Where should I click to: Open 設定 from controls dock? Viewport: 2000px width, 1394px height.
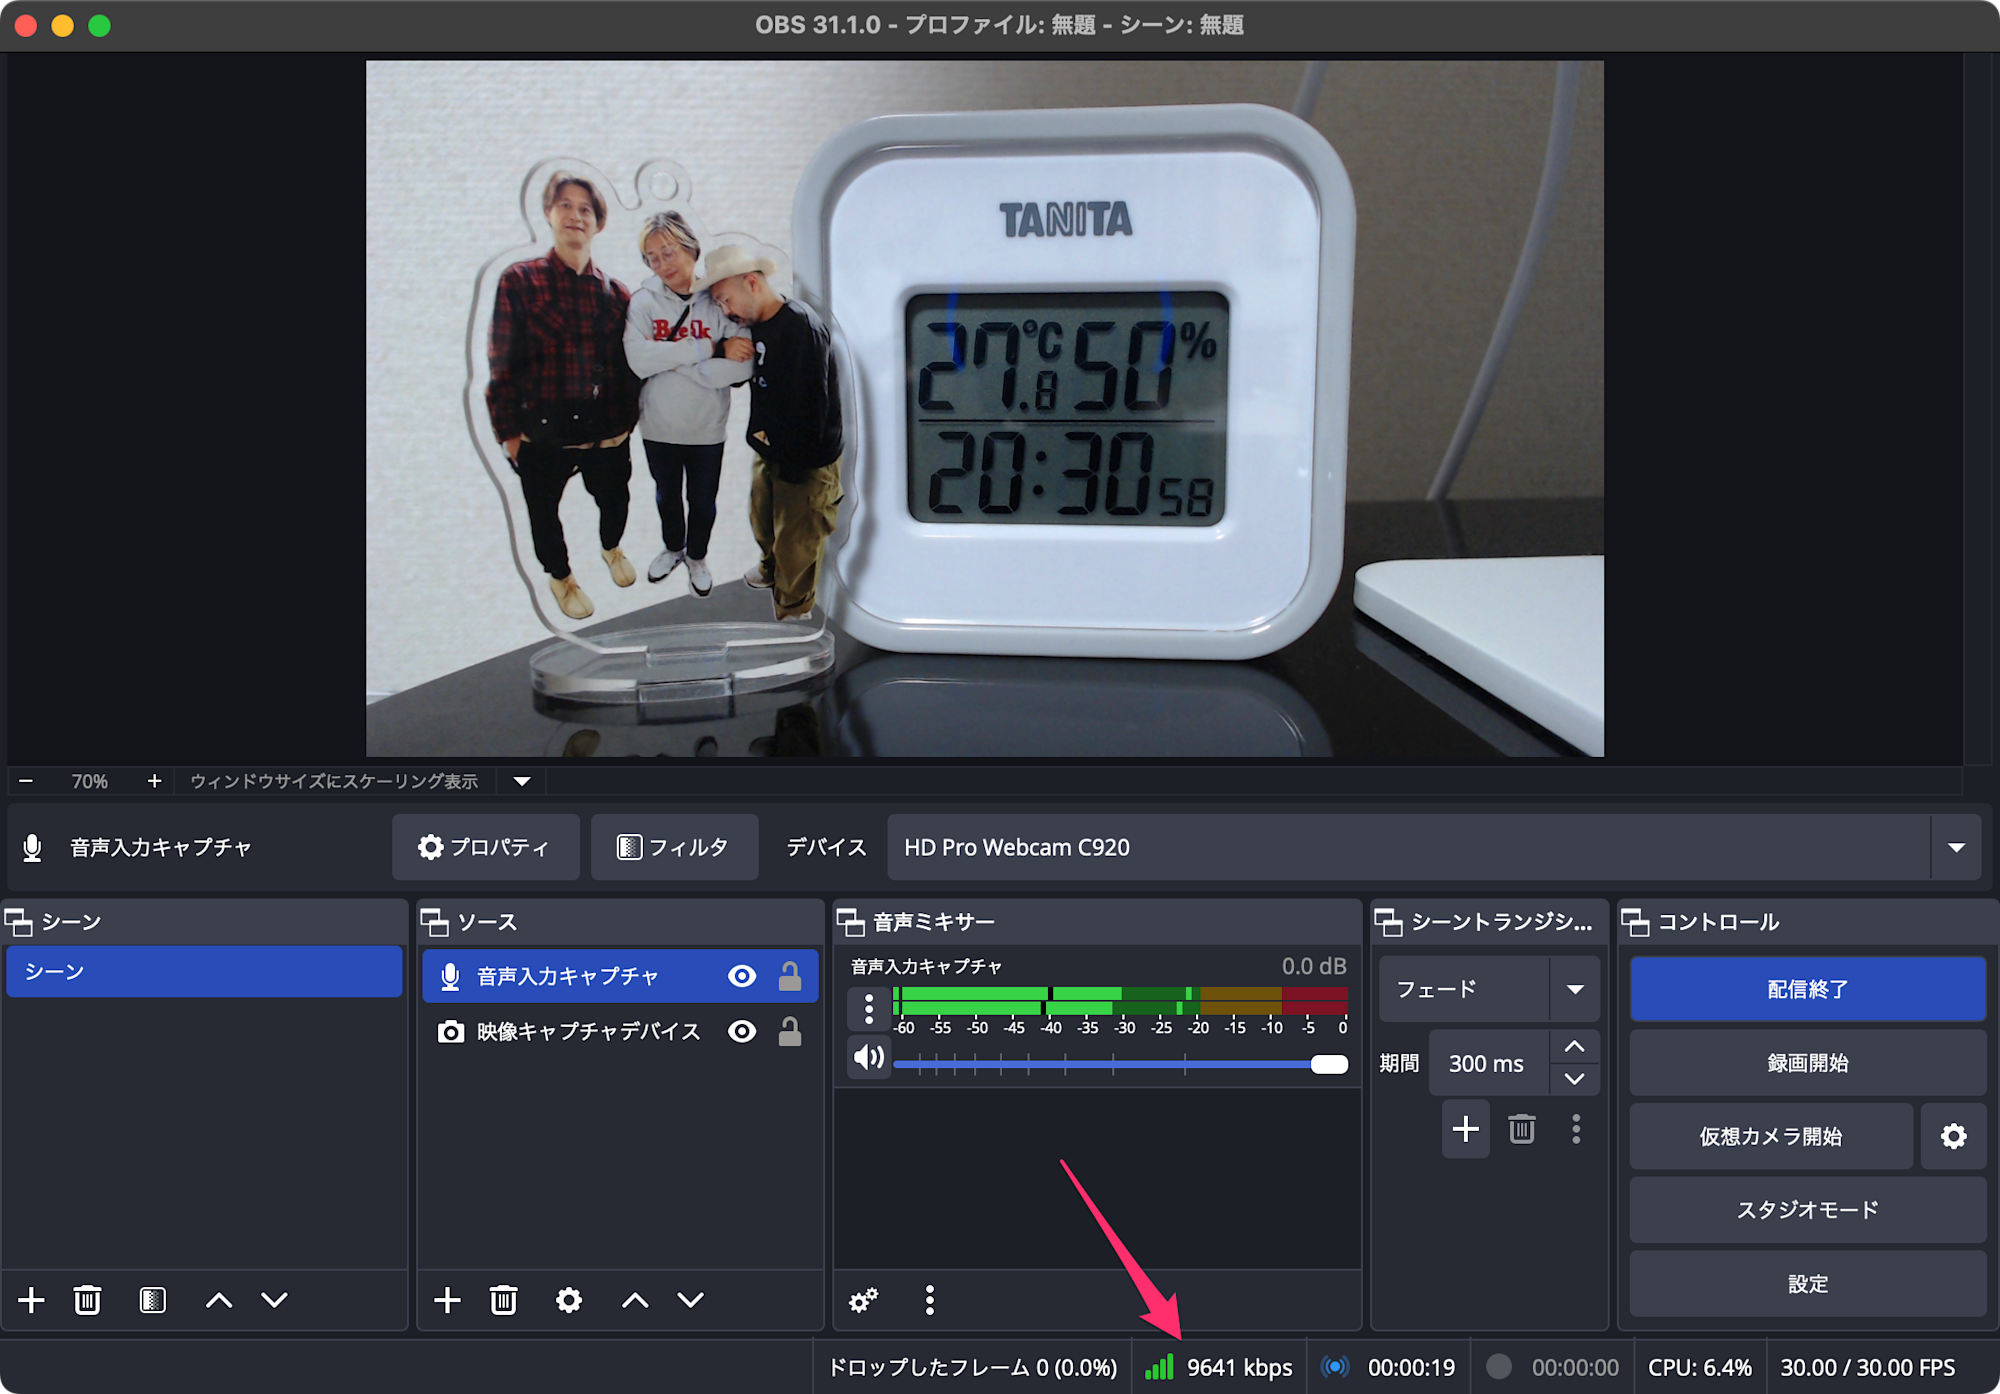pos(1807,1283)
